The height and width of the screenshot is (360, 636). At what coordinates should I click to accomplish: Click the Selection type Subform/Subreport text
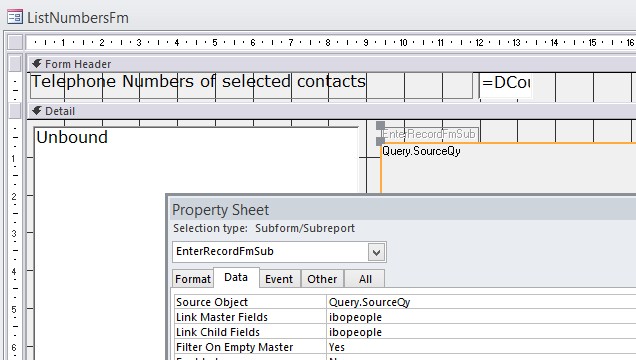pos(264,228)
